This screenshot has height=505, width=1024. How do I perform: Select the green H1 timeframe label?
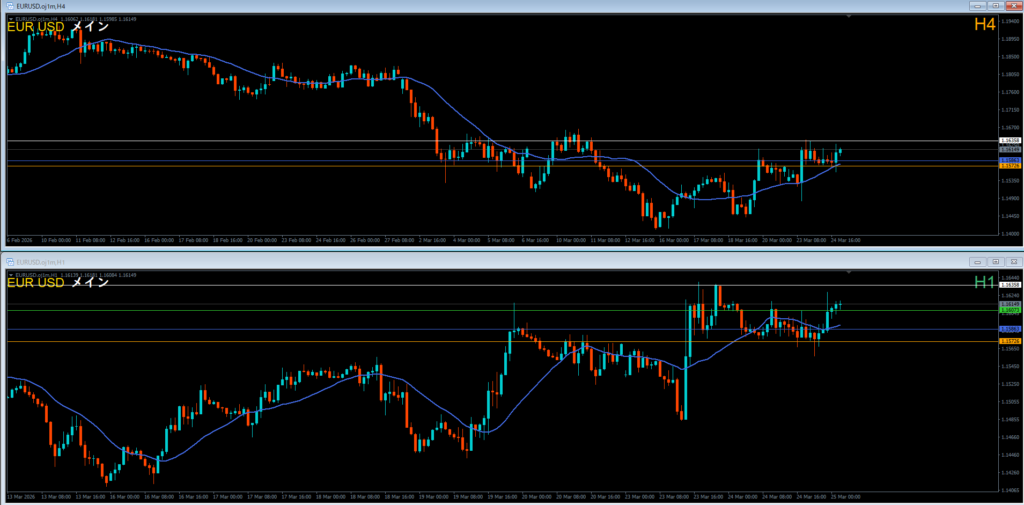tap(984, 283)
